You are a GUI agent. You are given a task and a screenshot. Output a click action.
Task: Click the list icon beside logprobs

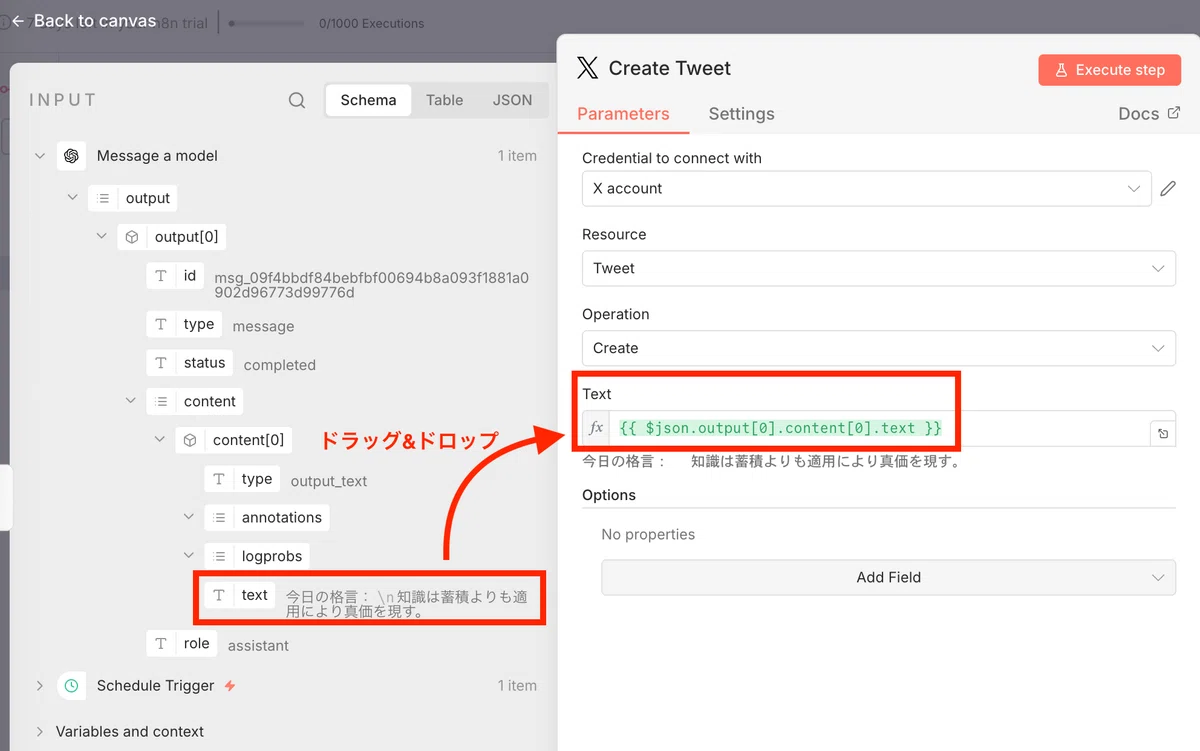pyautogui.click(x=218, y=556)
